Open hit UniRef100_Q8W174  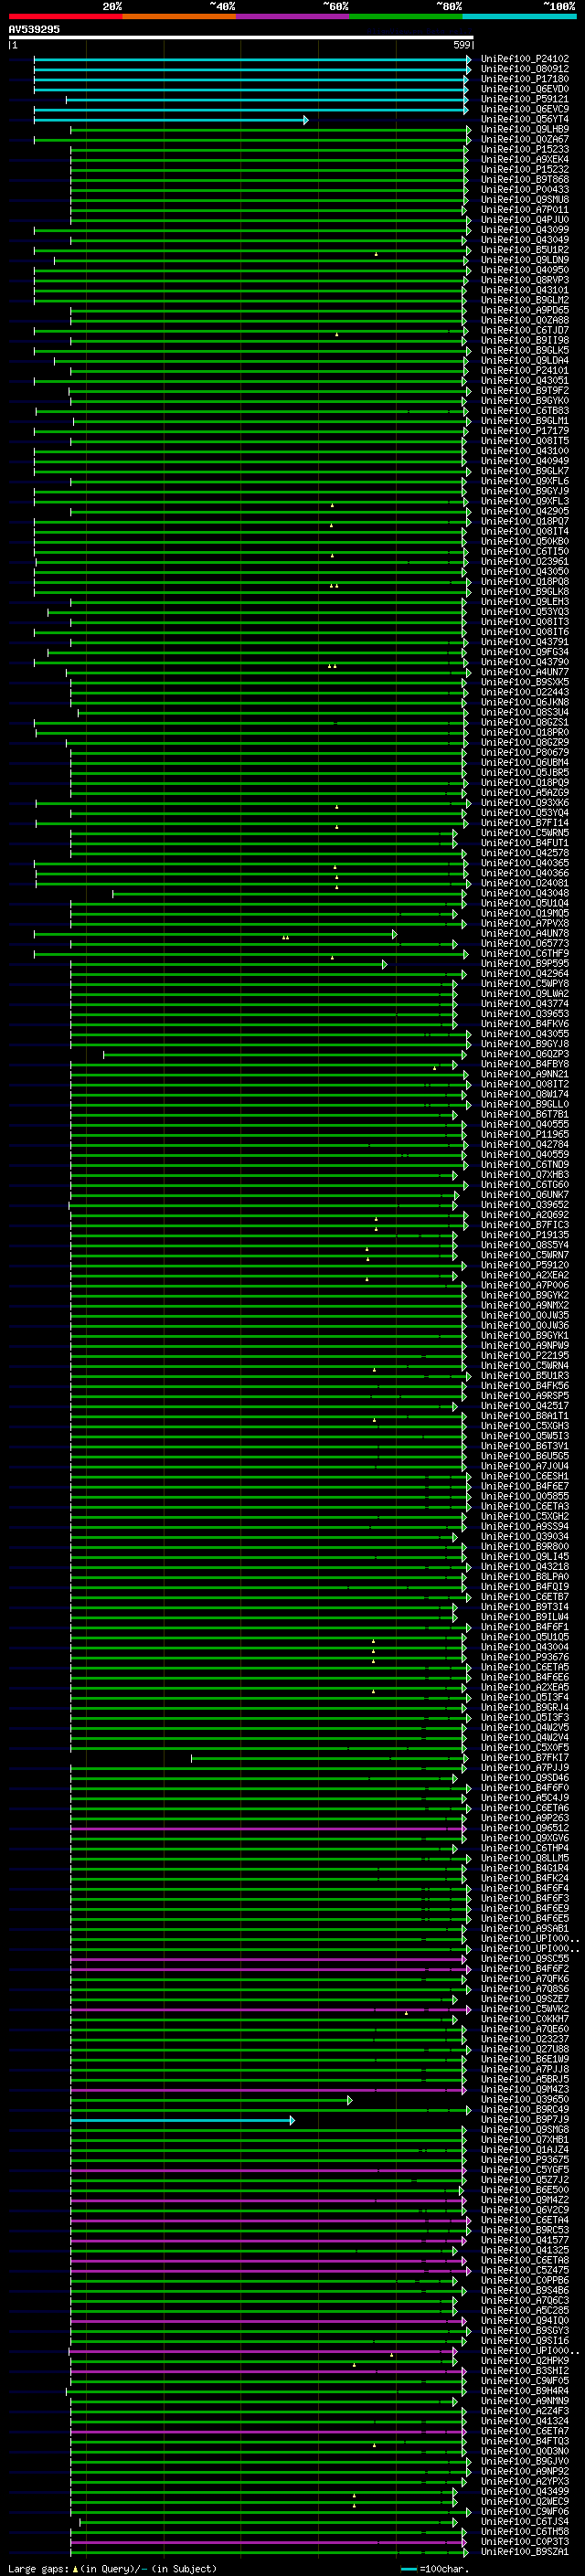pyautogui.click(x=525, y=1094)
